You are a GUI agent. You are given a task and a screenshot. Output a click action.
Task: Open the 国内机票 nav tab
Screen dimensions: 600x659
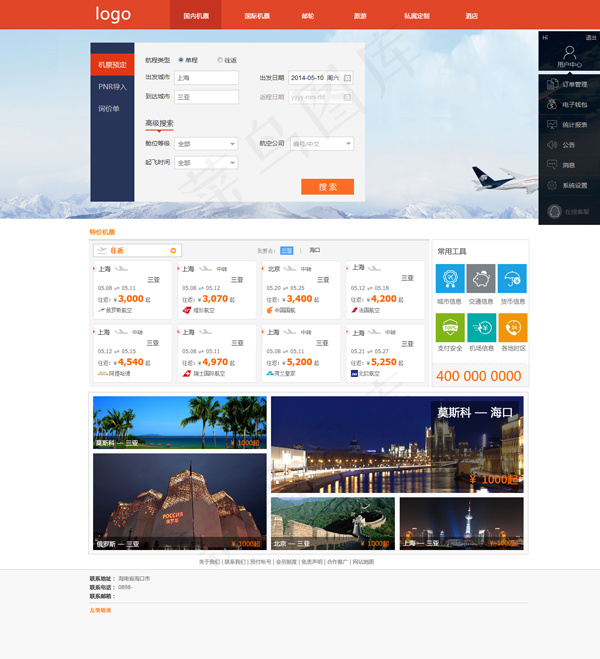(196, 15)
